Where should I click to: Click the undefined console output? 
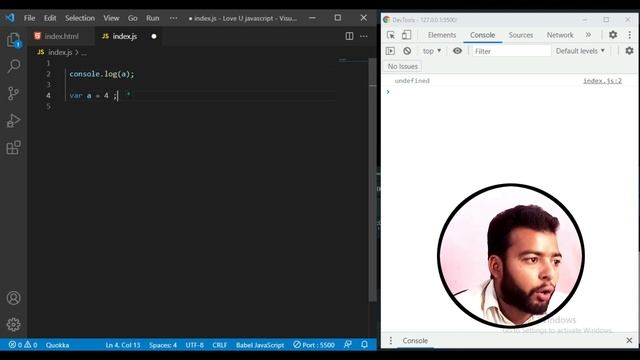pyautogui.click(x=412, y=81)
